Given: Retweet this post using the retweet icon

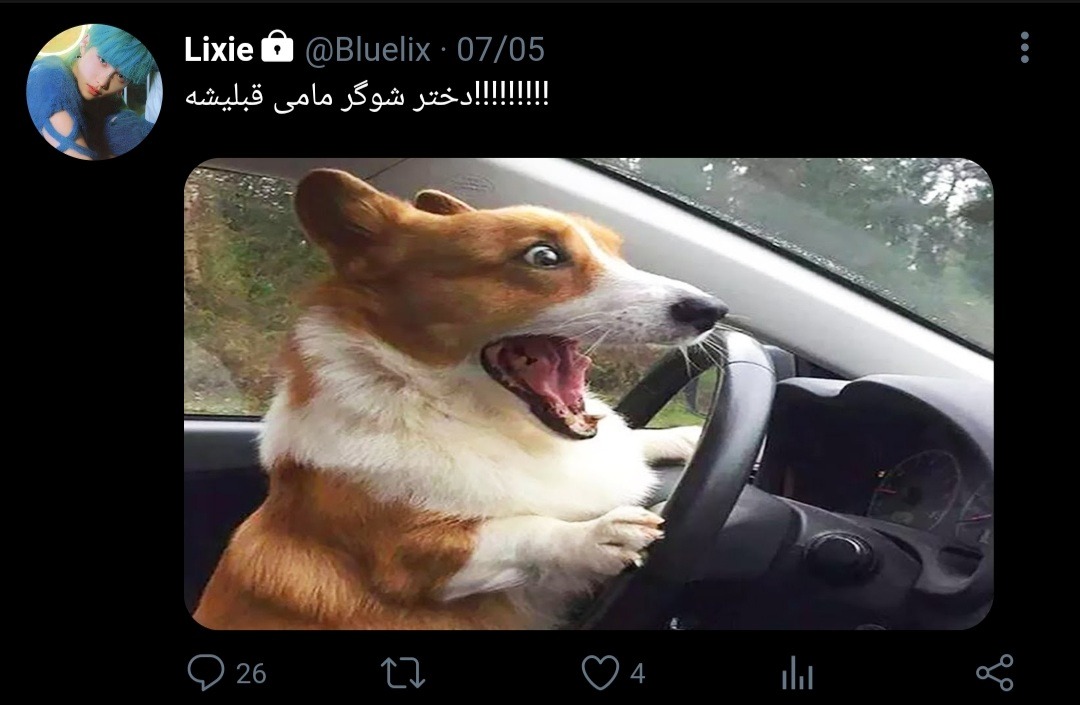Looking at the screenshot, I should tap(403, 673).
